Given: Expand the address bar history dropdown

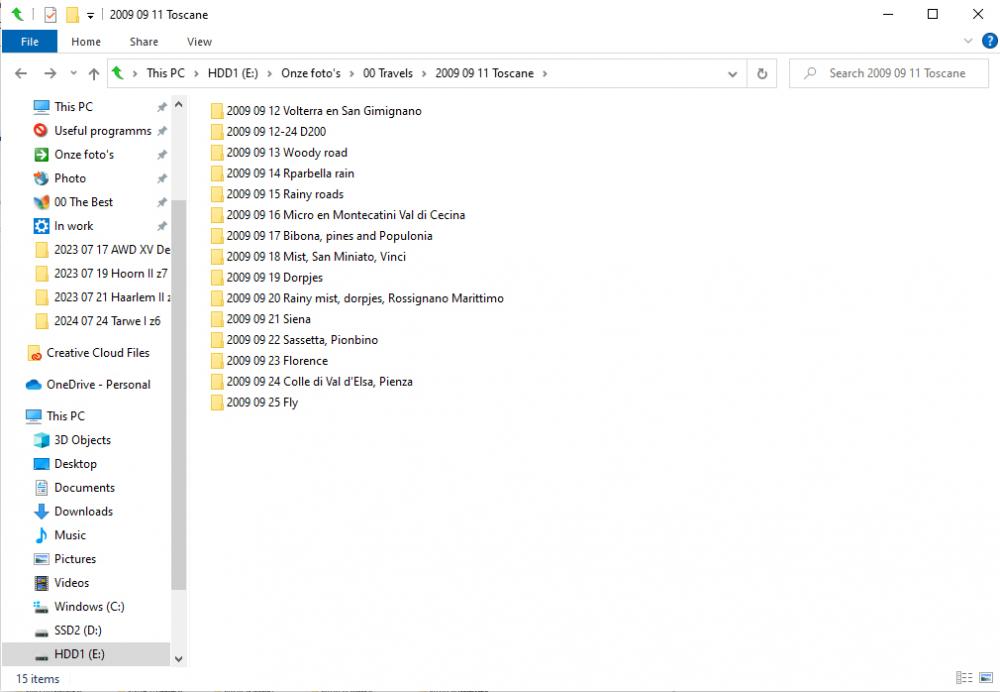Looking at the screenshot, I should pos(732,74).
